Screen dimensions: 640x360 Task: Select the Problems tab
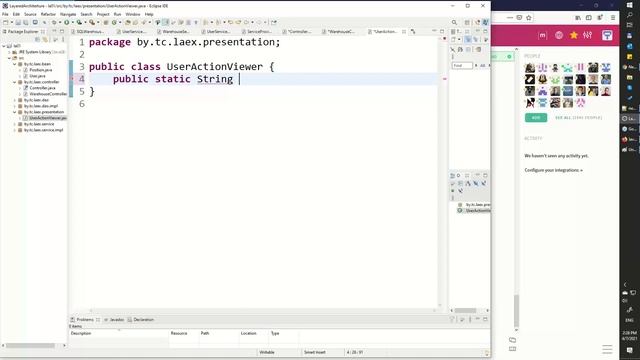[x=85, y=320]
